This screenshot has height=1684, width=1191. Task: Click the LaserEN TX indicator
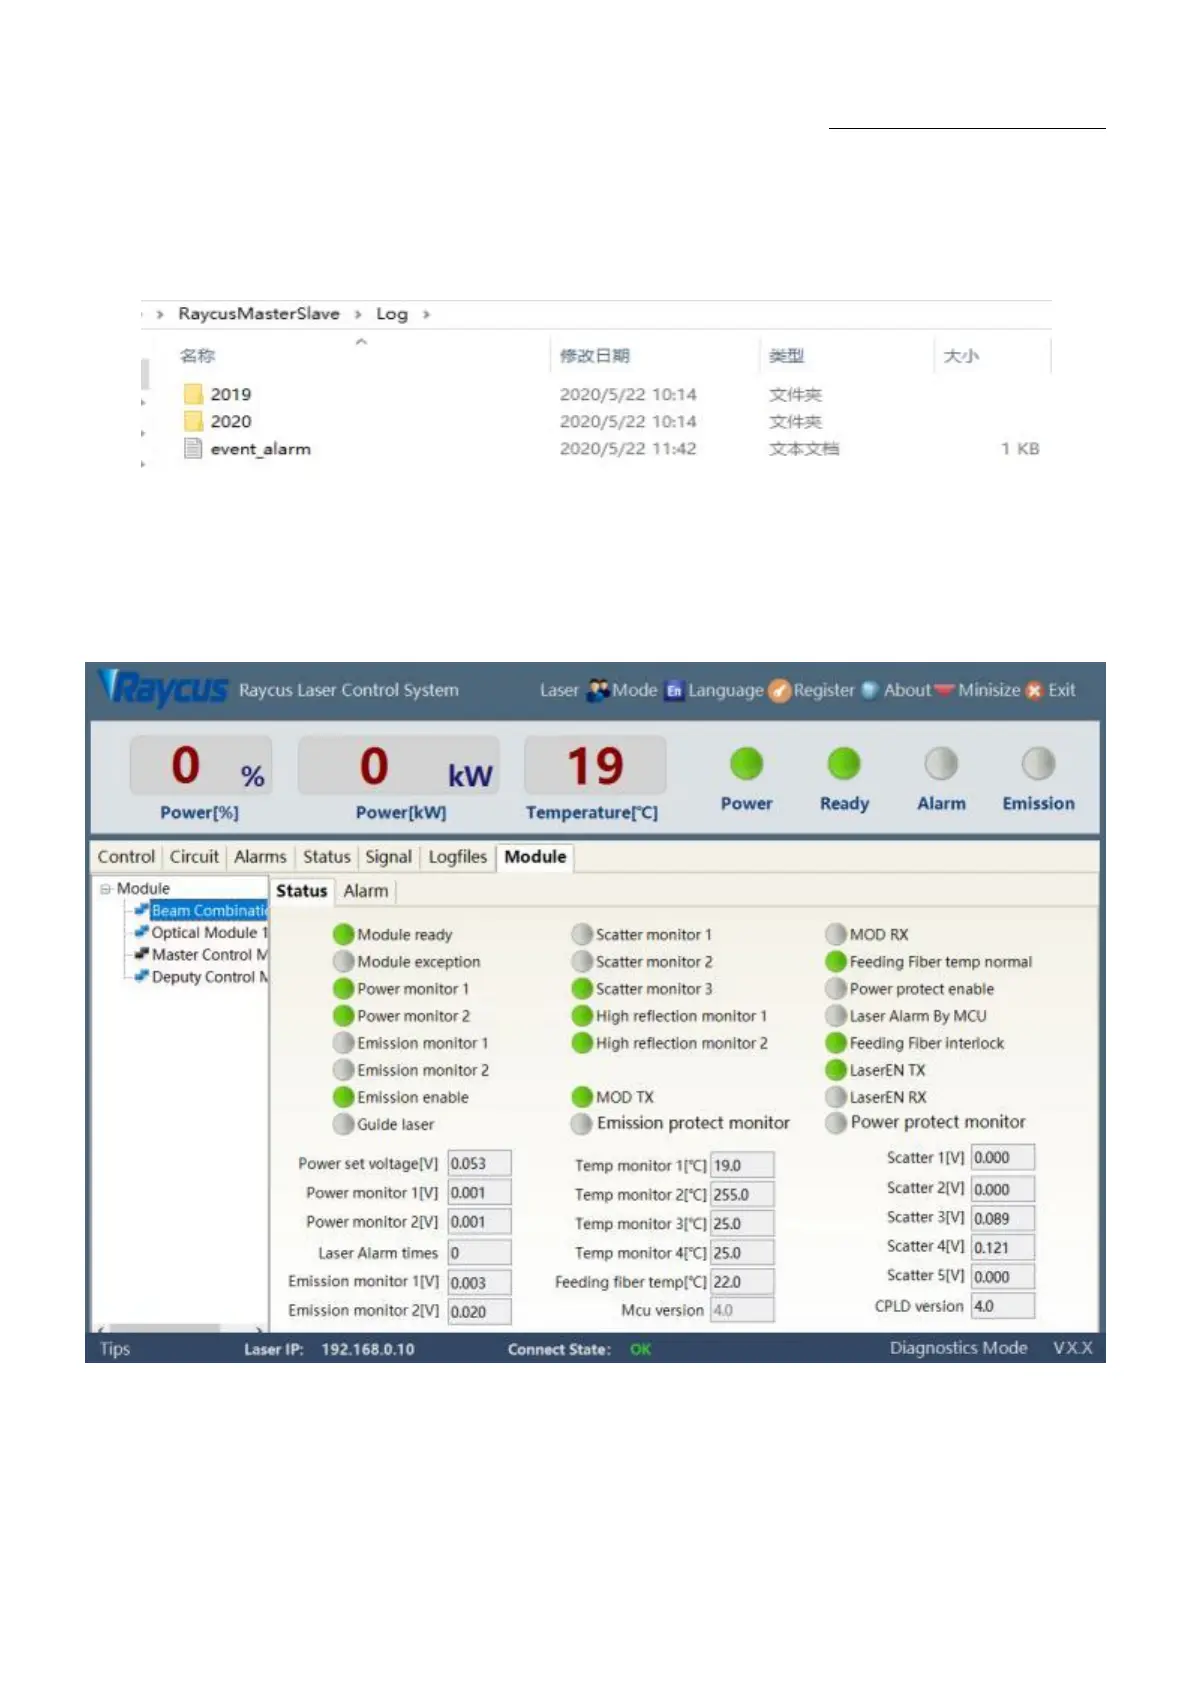pyautogui.click(x=836, y=1069)
